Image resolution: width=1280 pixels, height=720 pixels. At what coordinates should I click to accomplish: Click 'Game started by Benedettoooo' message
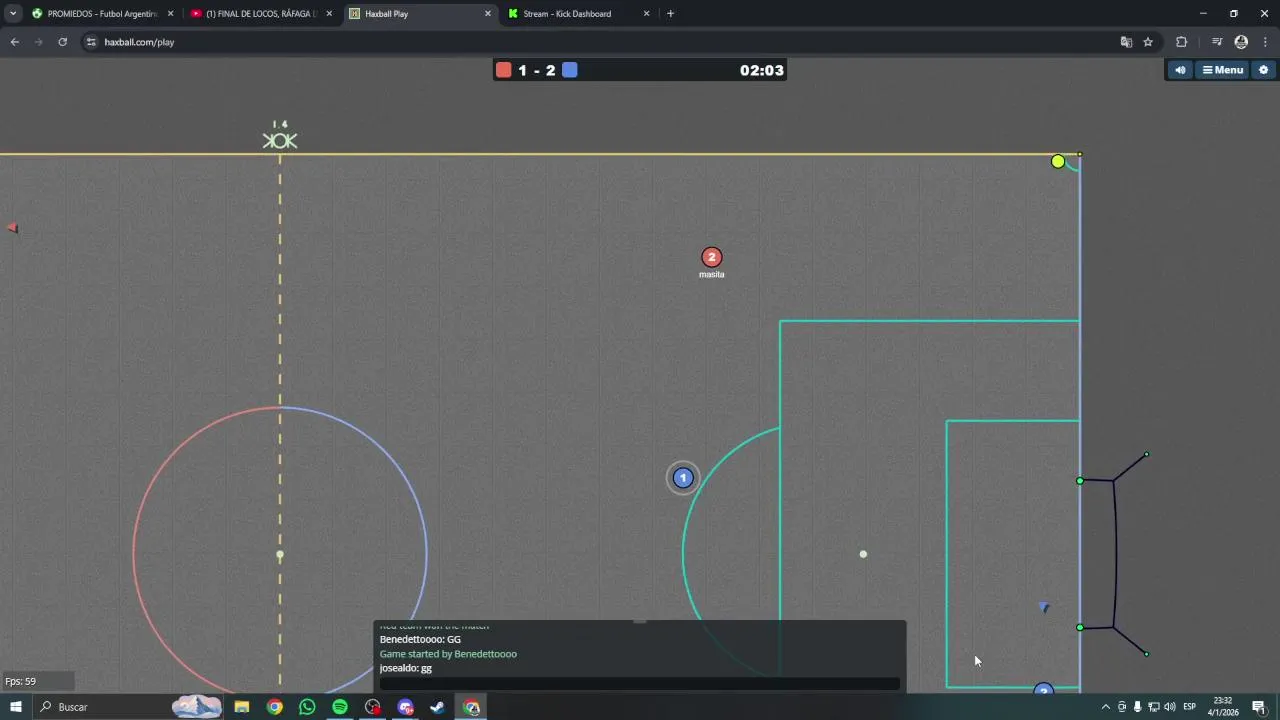pyautogui.click(x=448, y=654)
